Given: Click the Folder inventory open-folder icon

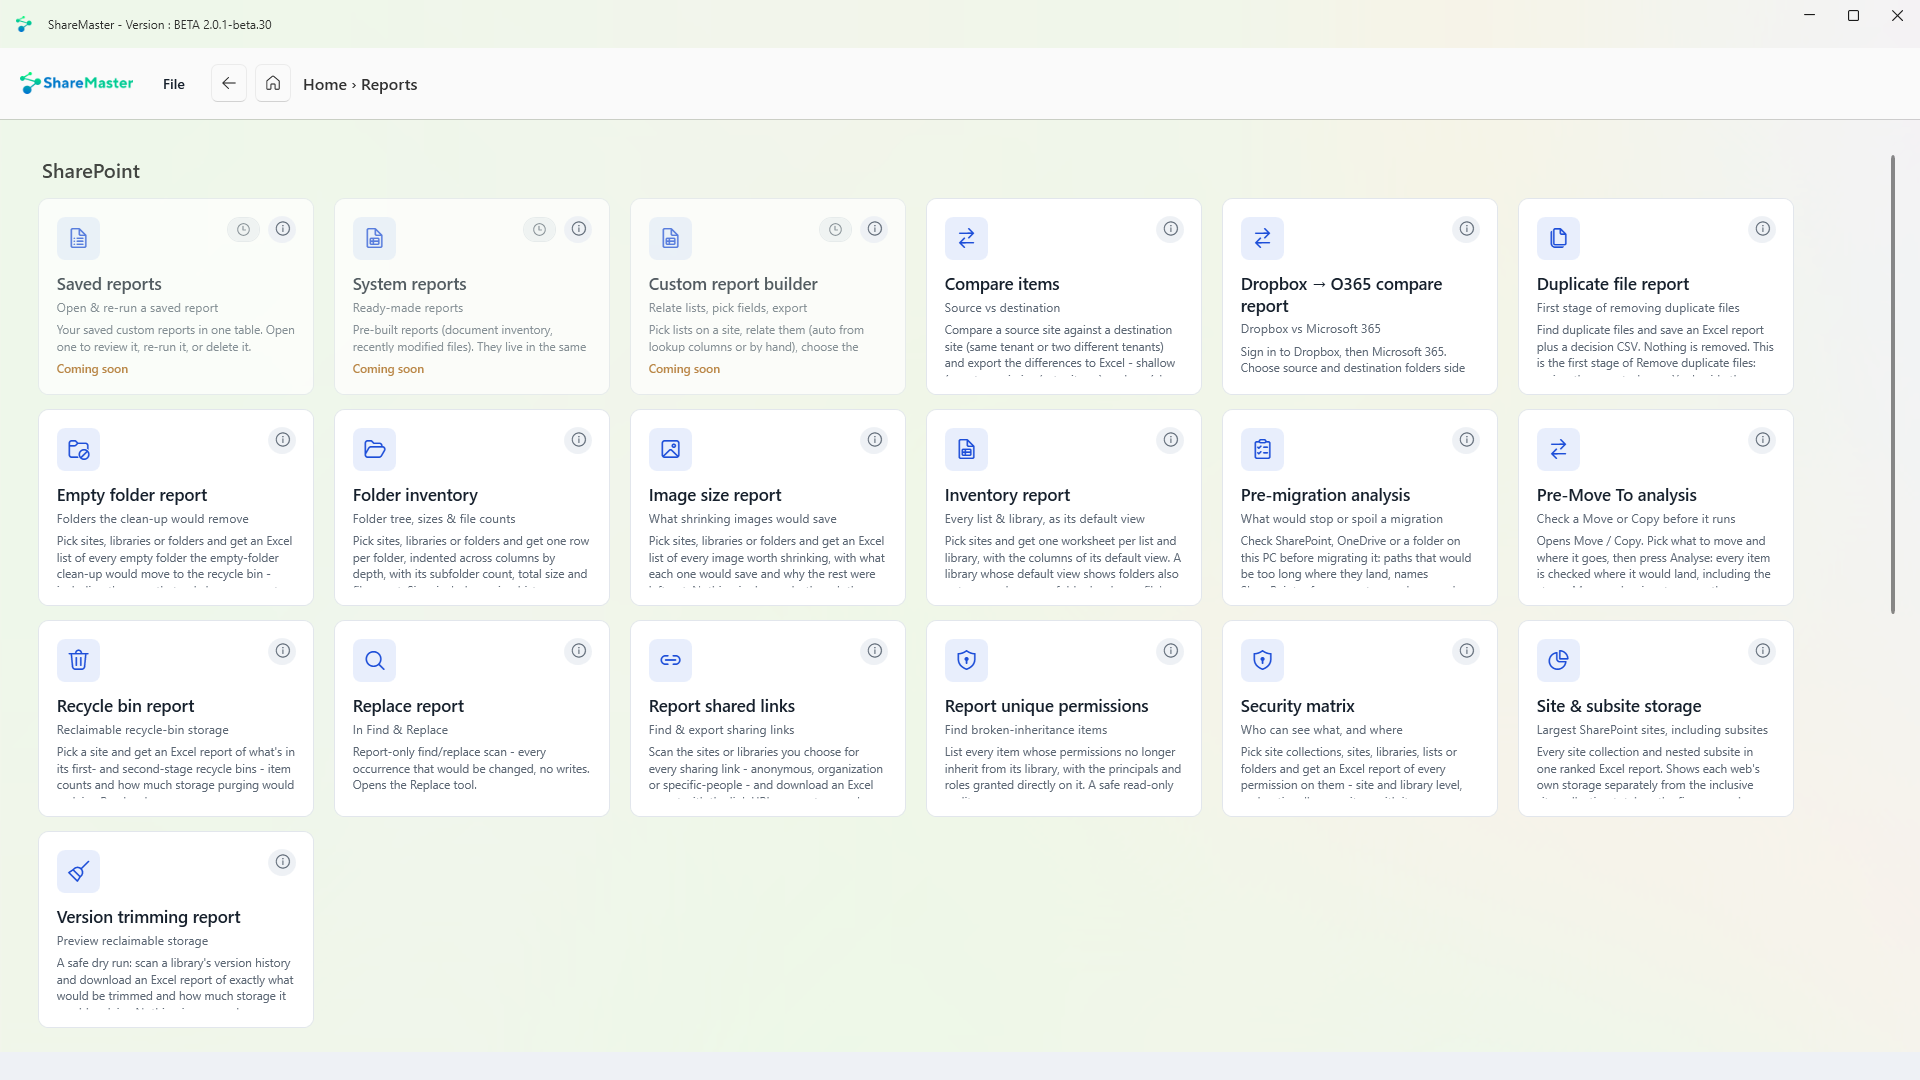Looking at the screenshot, I should [x=374, y=449].
